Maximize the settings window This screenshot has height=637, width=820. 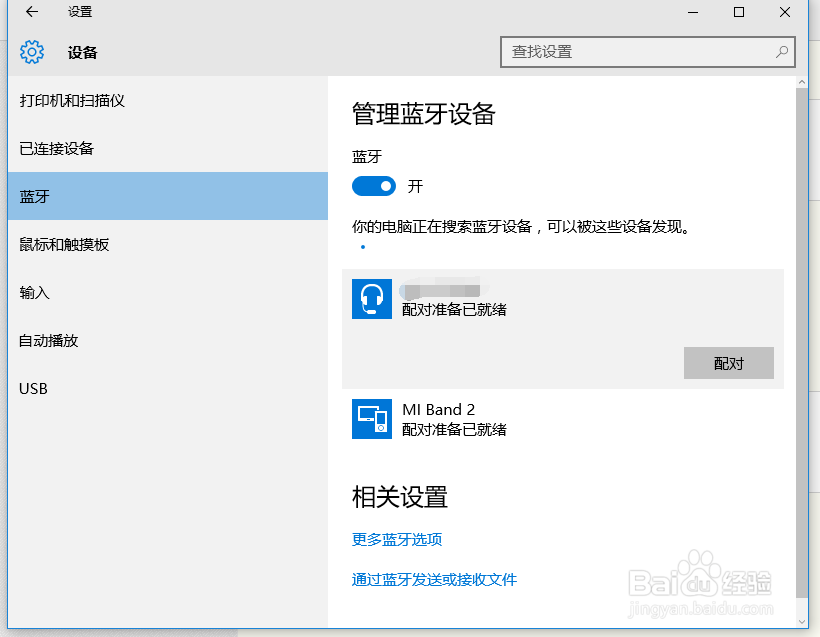coord(739,12)
